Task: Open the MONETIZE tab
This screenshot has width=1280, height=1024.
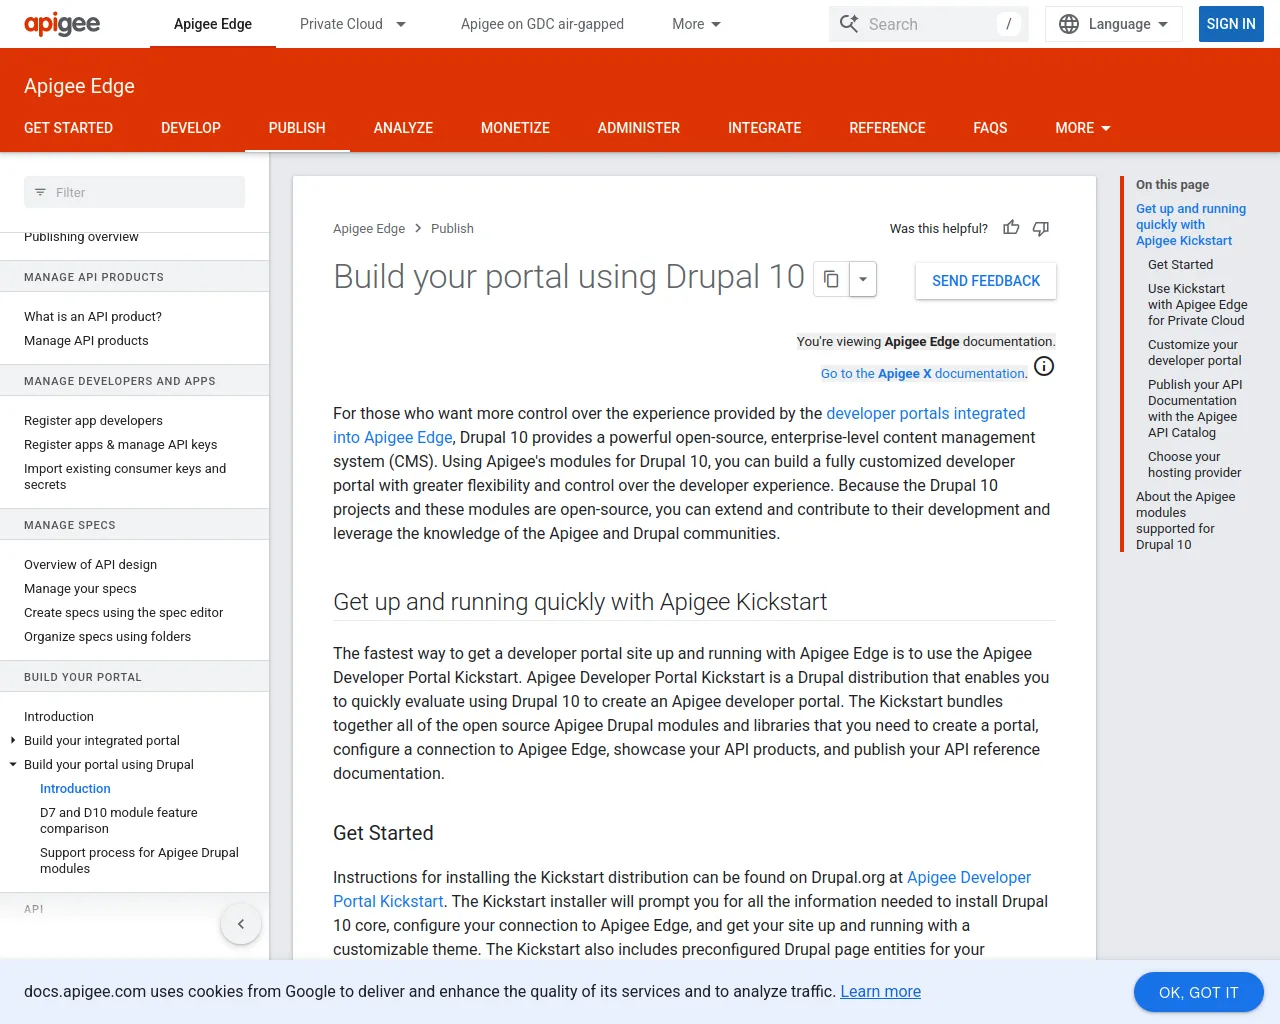Action: point(515,128)
